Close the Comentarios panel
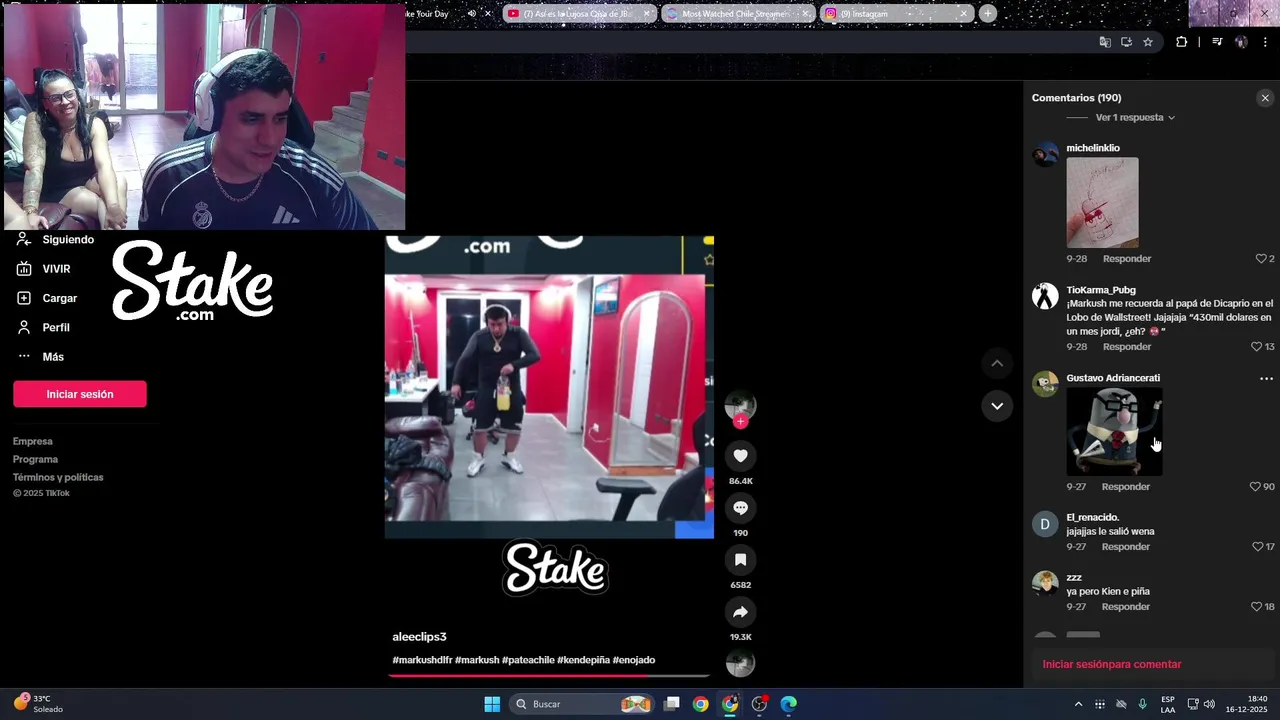The image size is (1280, 720). point(1265,98)
